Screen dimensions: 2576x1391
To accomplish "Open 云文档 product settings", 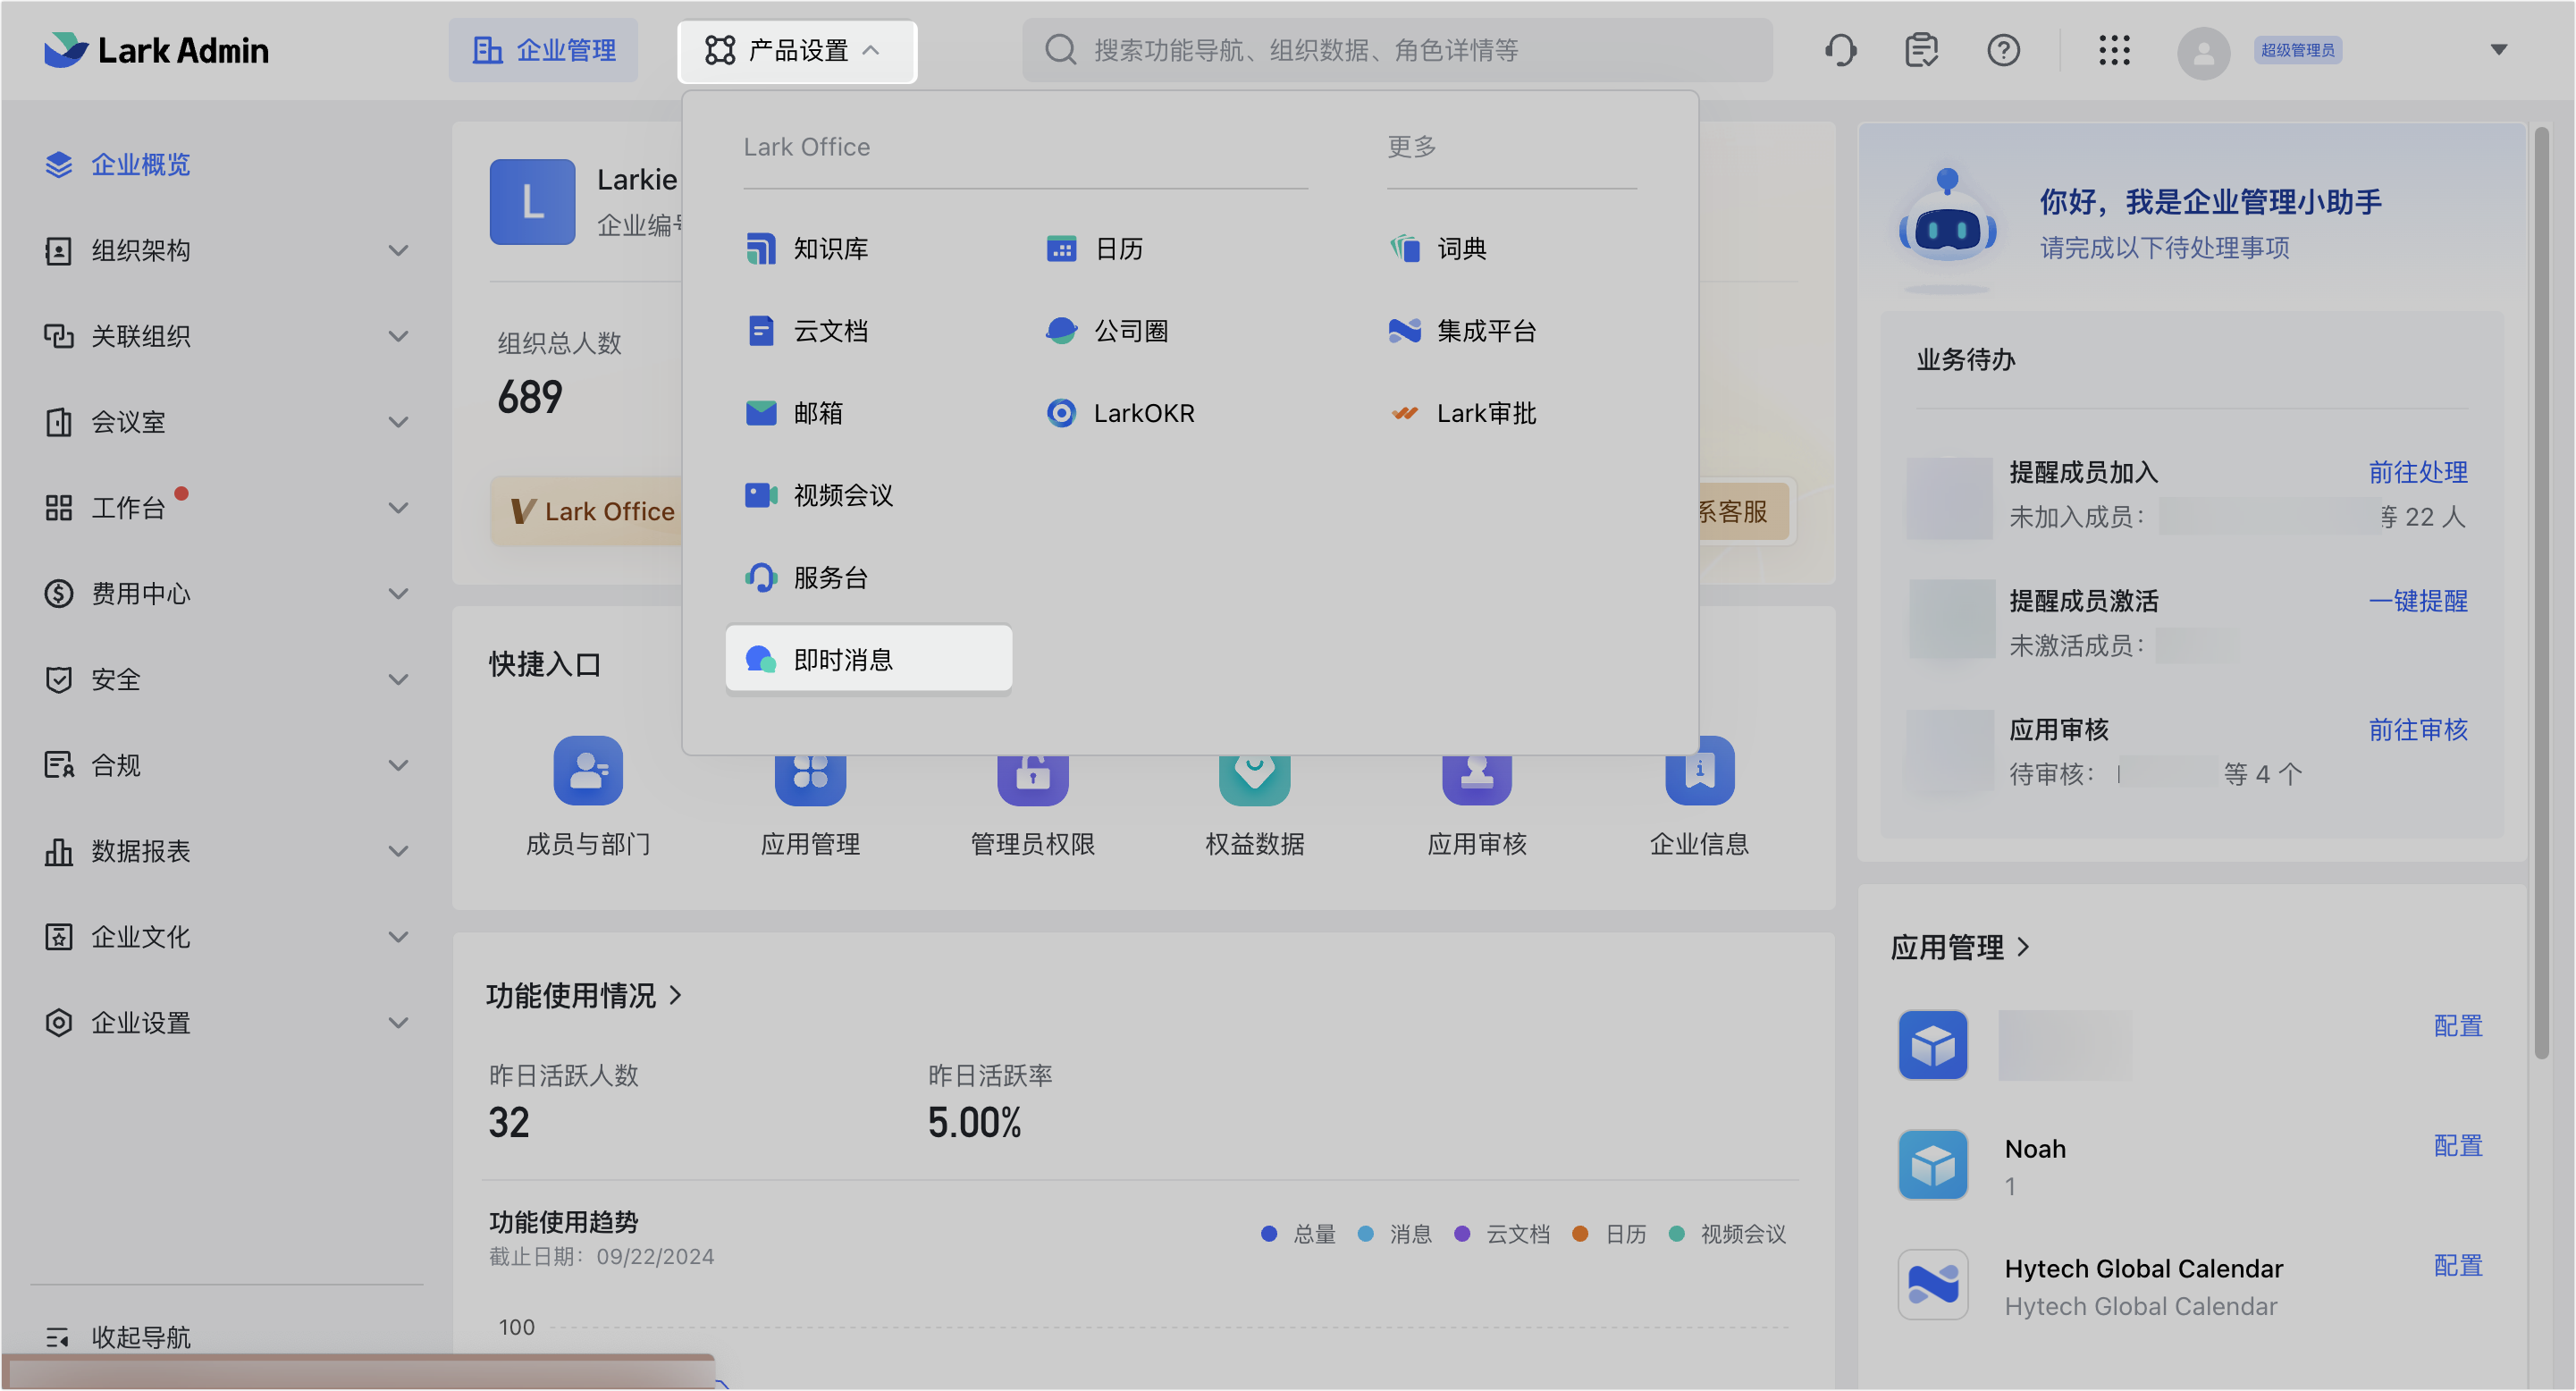I will pos(807,331).
